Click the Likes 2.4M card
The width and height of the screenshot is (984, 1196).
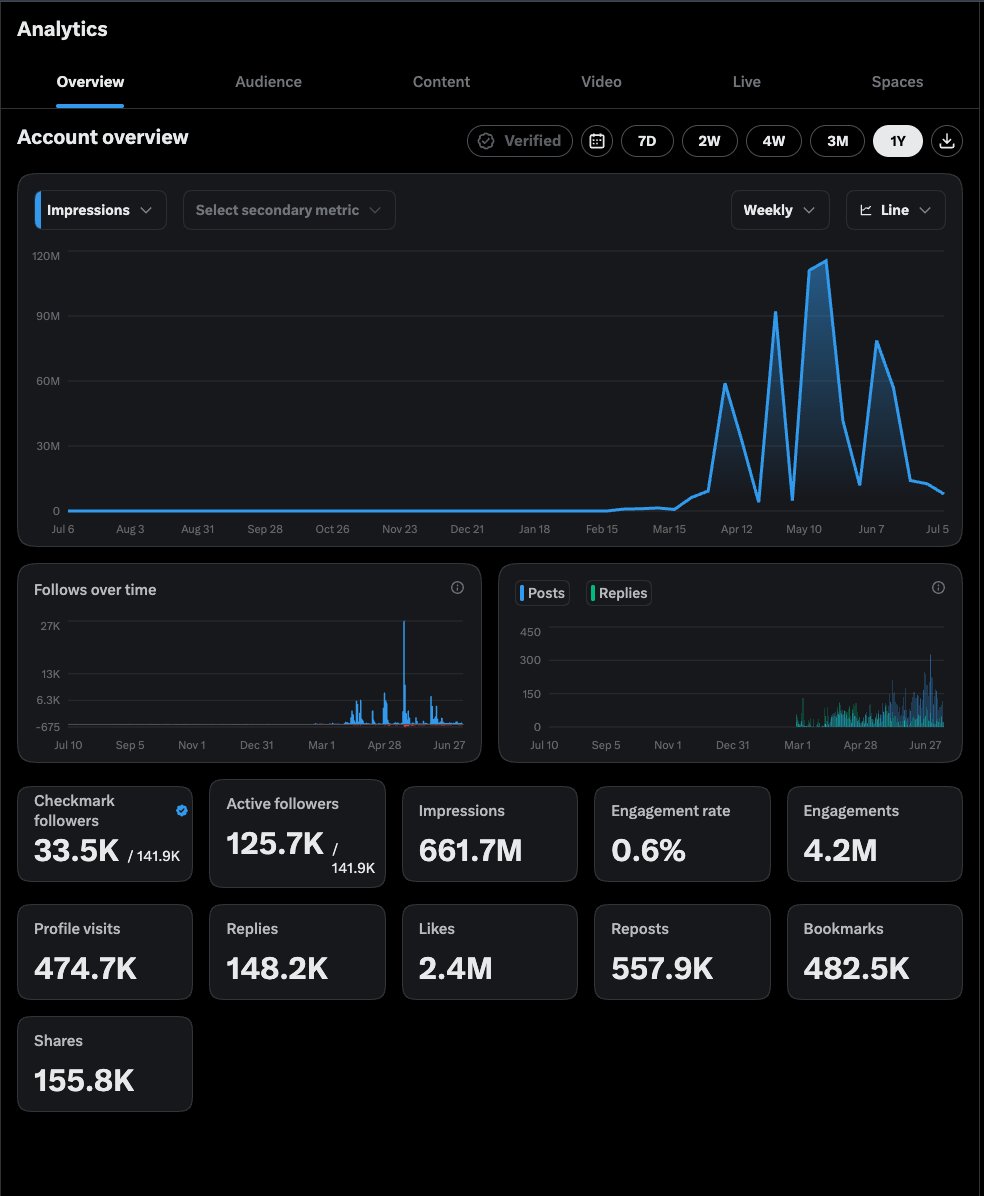490,952
